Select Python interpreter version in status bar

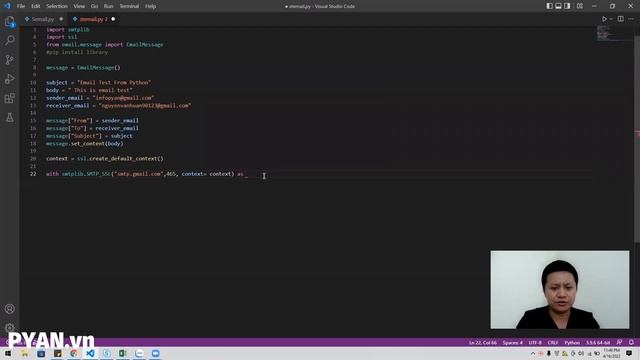[598, 342]
